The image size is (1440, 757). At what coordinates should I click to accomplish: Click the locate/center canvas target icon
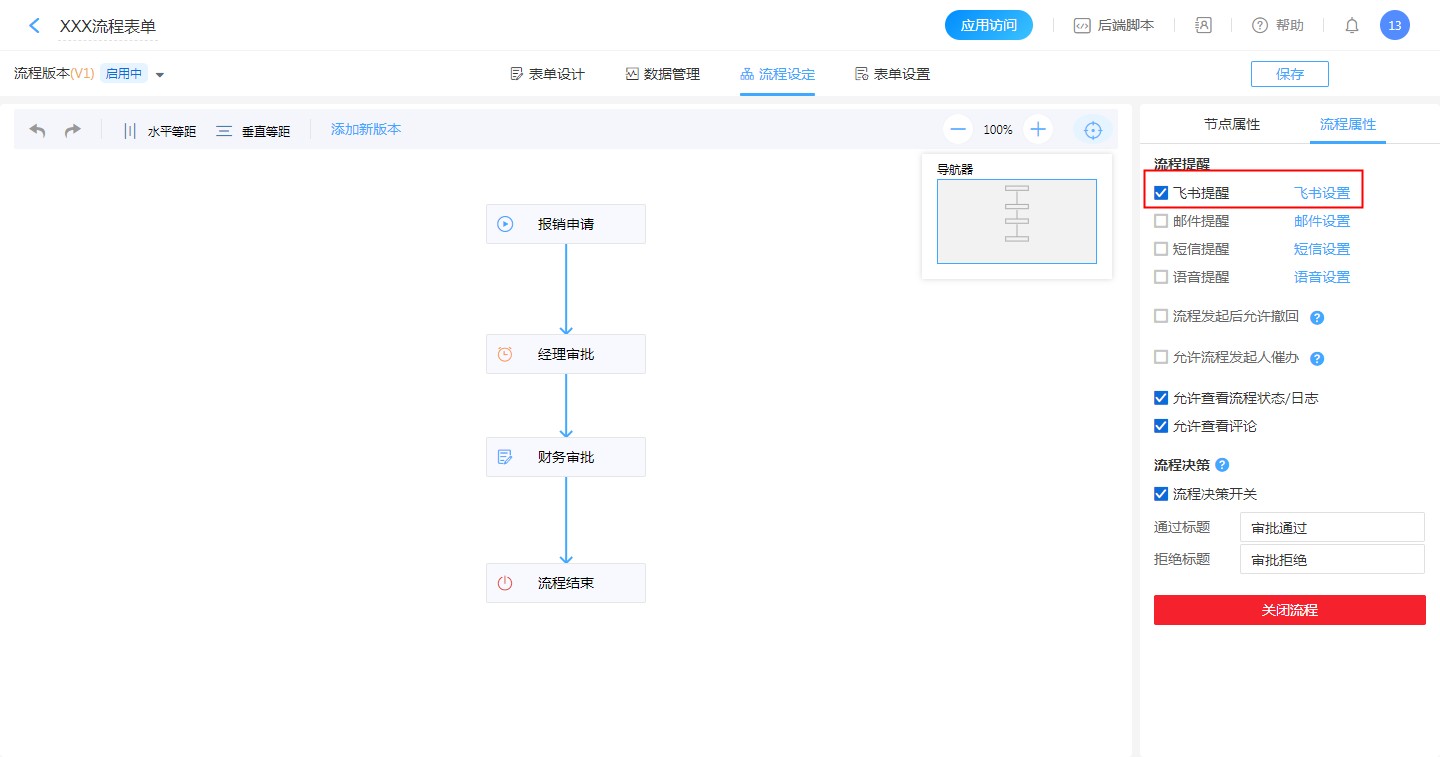(x=1093, y=130)
